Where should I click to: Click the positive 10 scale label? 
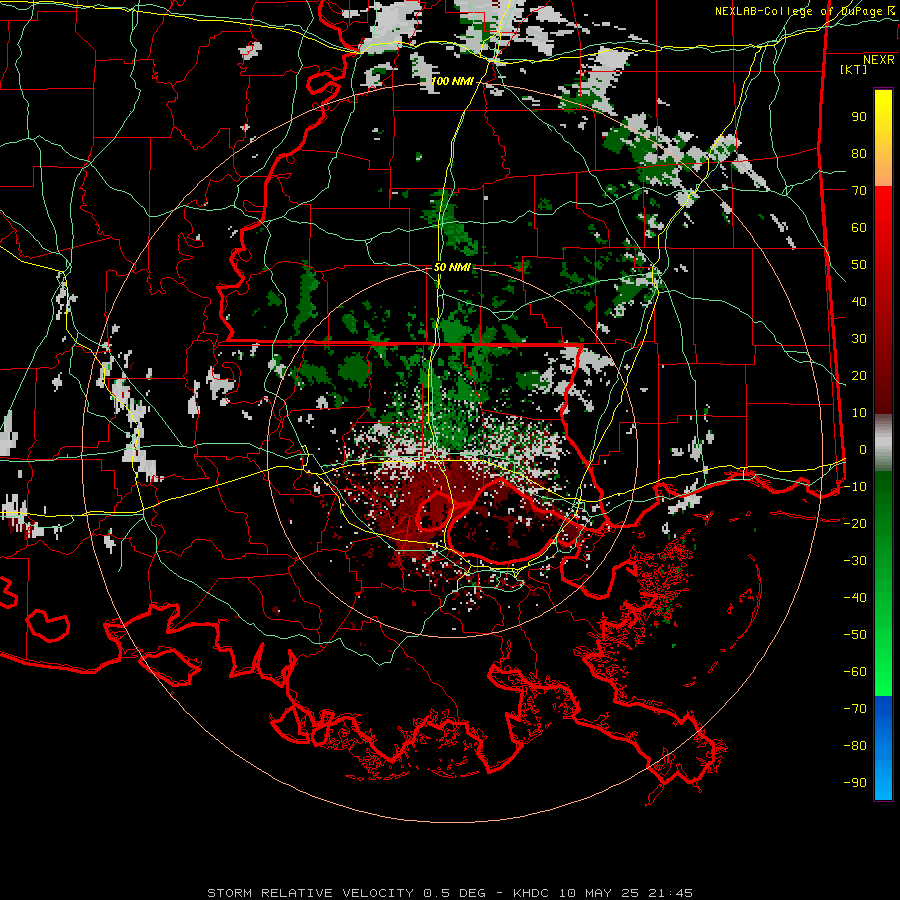[859, 413]
